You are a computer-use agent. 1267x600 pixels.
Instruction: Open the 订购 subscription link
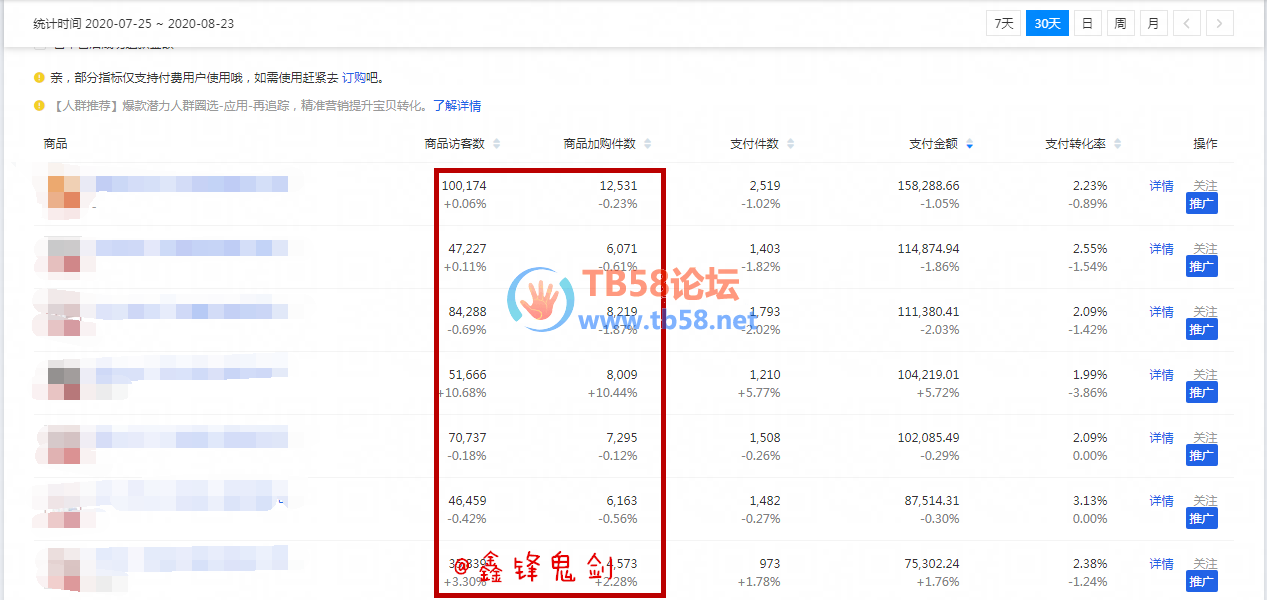point(353,77)
